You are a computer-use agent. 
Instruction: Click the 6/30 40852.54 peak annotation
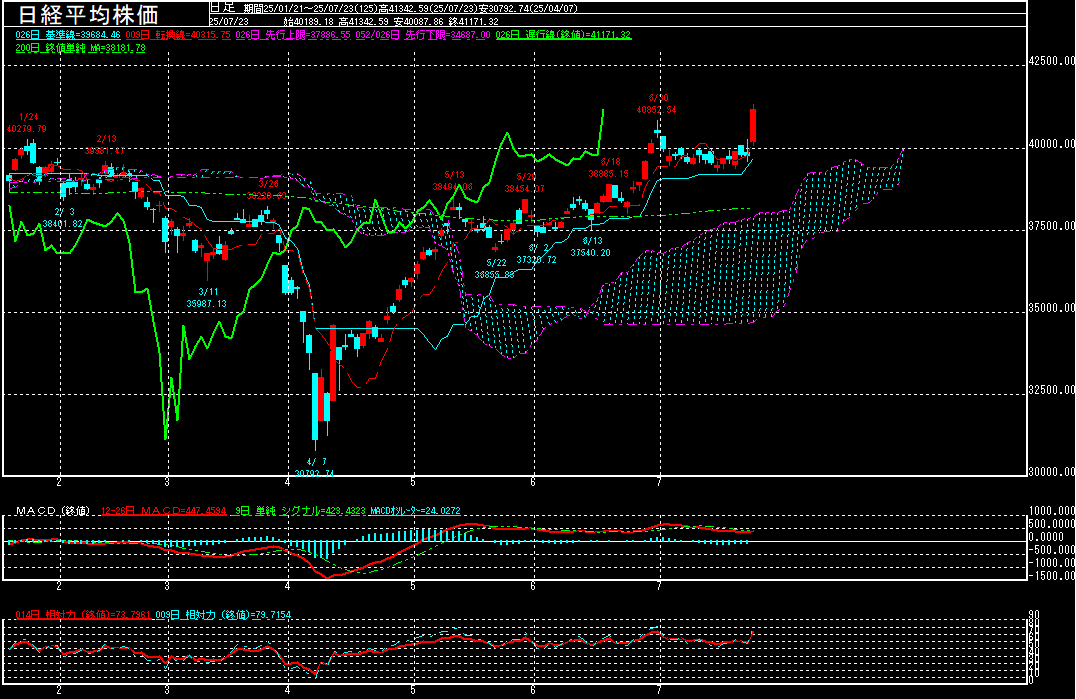pos(657,104)
